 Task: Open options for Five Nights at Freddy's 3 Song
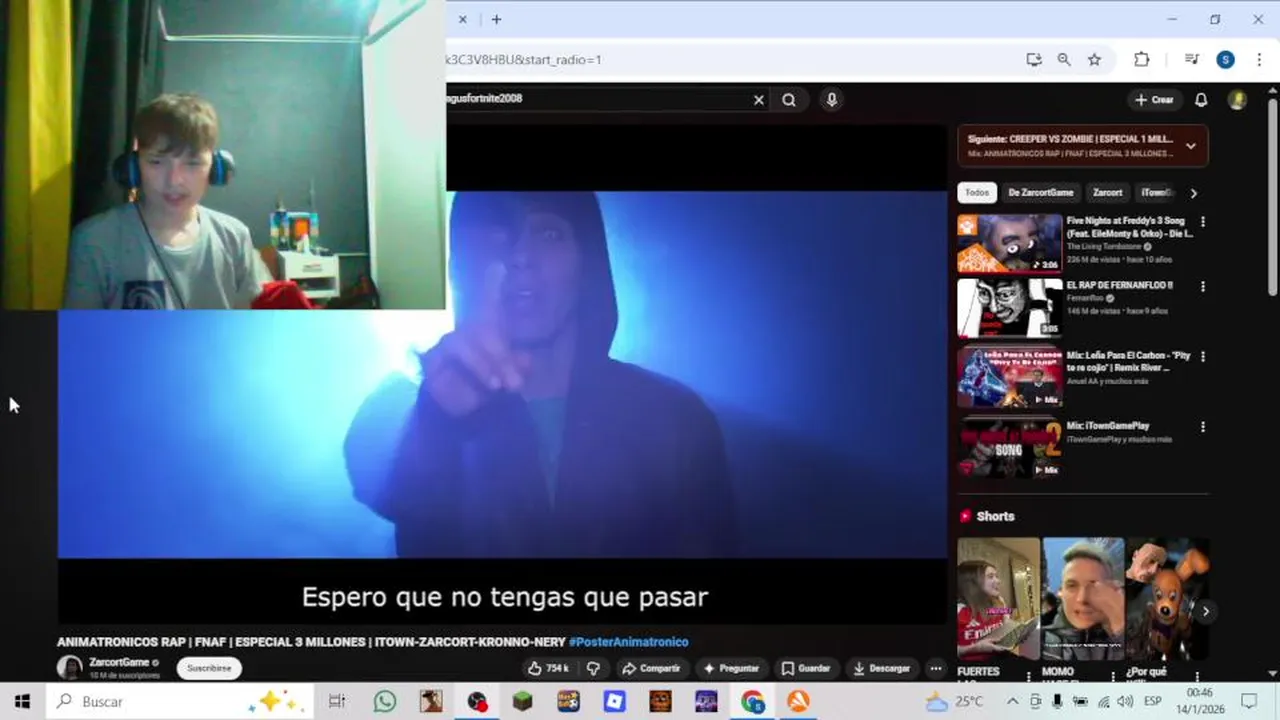1202,222
